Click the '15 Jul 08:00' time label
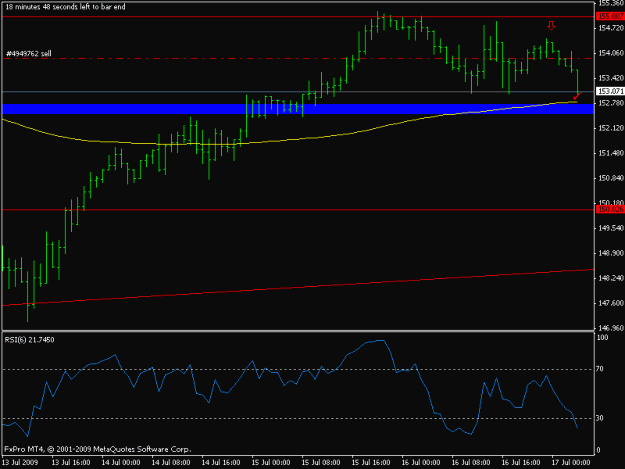 (x=321, y=462)
